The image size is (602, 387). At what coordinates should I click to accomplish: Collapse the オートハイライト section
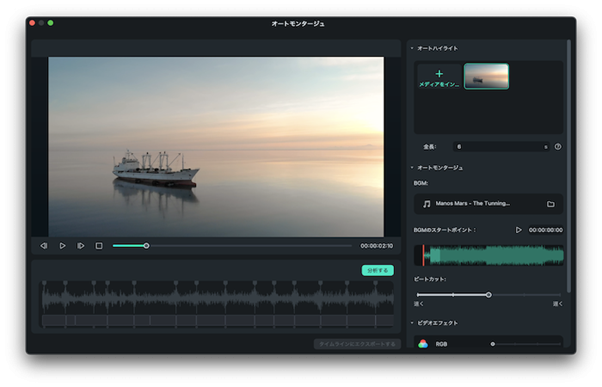pos(412,48)
